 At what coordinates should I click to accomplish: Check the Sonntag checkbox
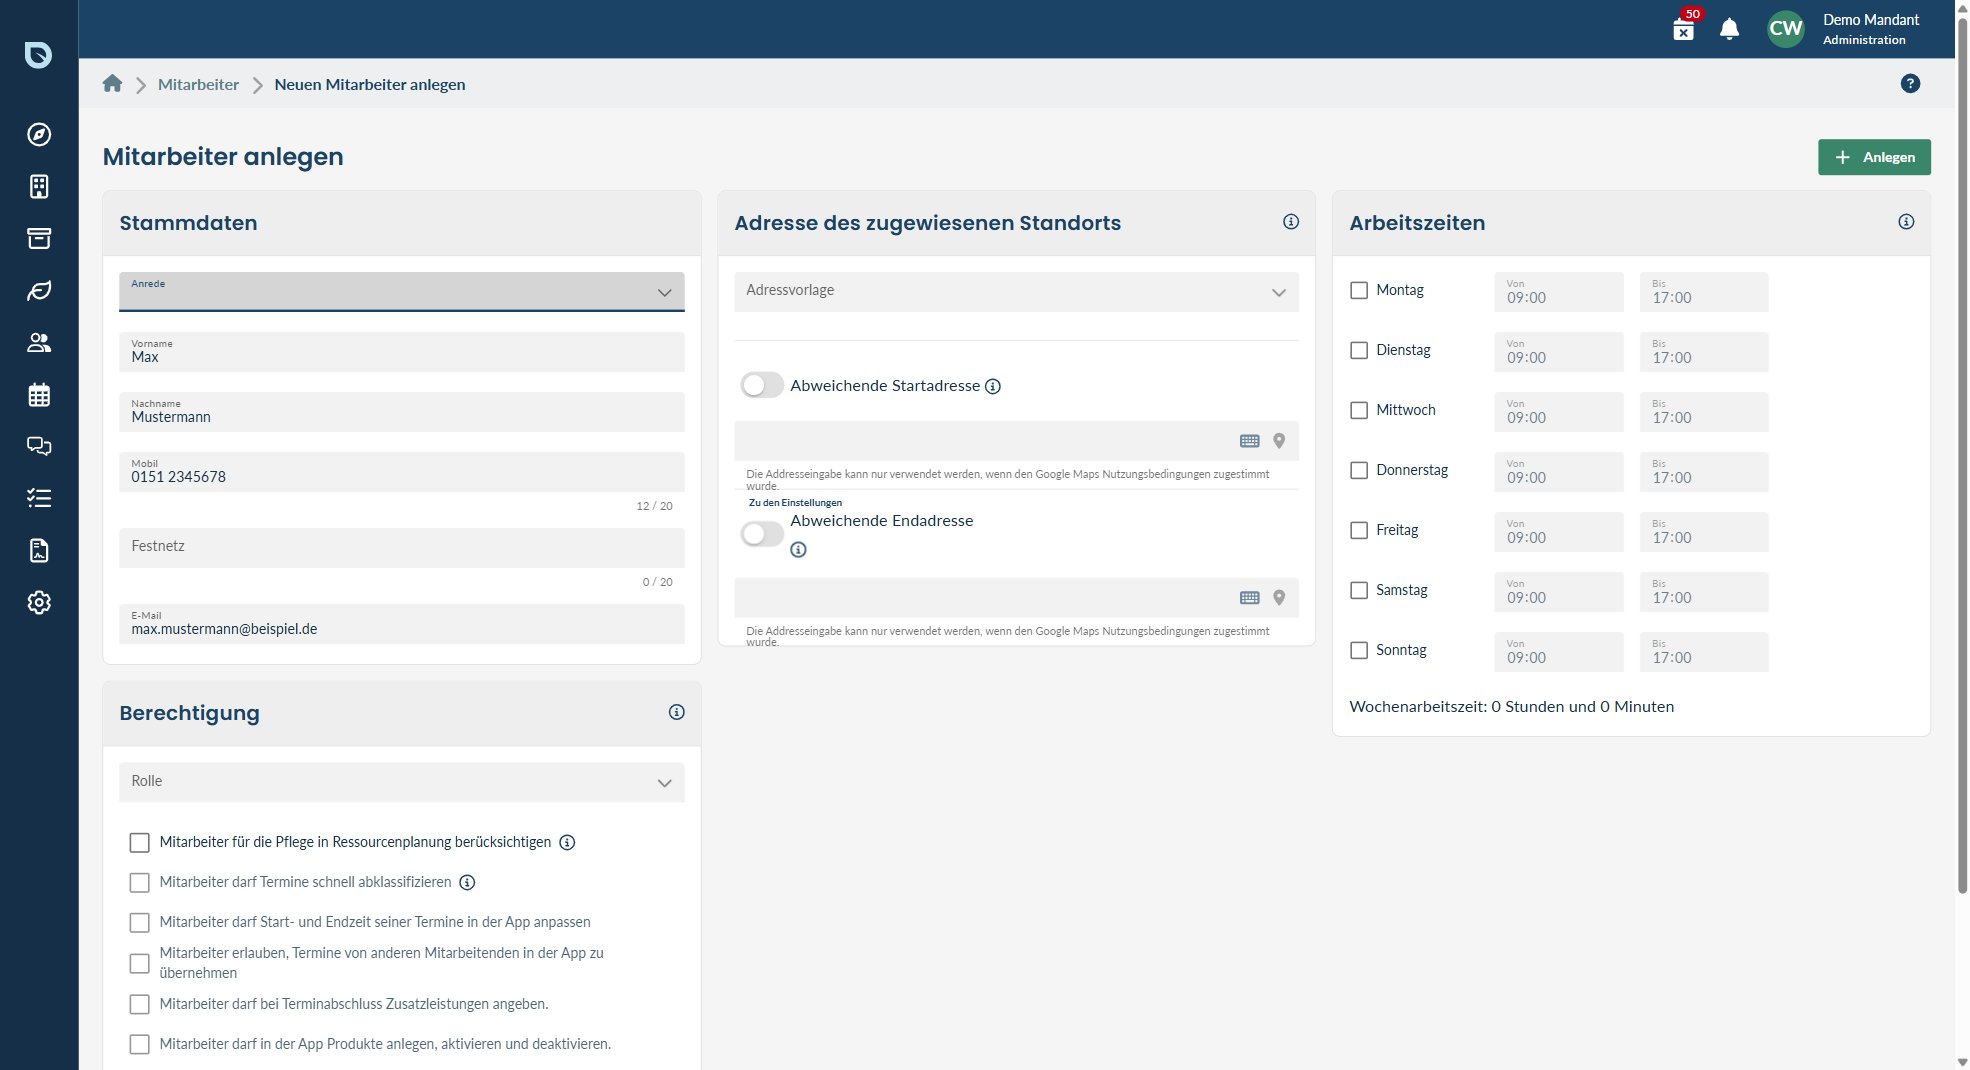(1359, 650)
